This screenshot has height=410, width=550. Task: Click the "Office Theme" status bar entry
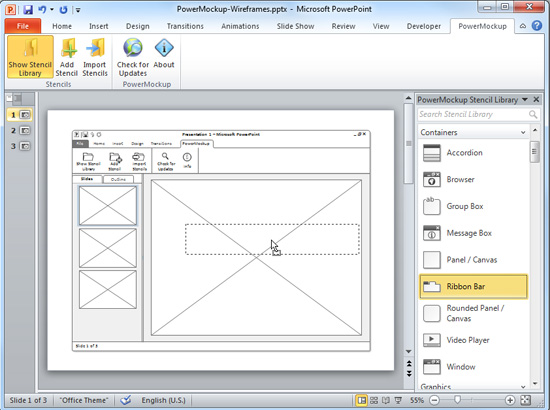(x=84, y=400)
